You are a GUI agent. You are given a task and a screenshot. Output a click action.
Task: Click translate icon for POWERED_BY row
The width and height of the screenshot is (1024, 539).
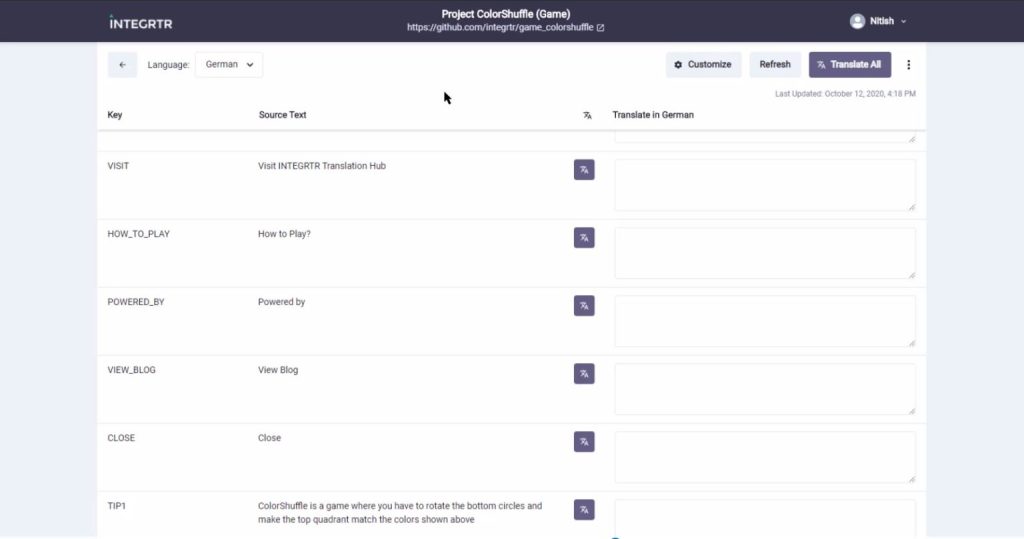point(584,306)
